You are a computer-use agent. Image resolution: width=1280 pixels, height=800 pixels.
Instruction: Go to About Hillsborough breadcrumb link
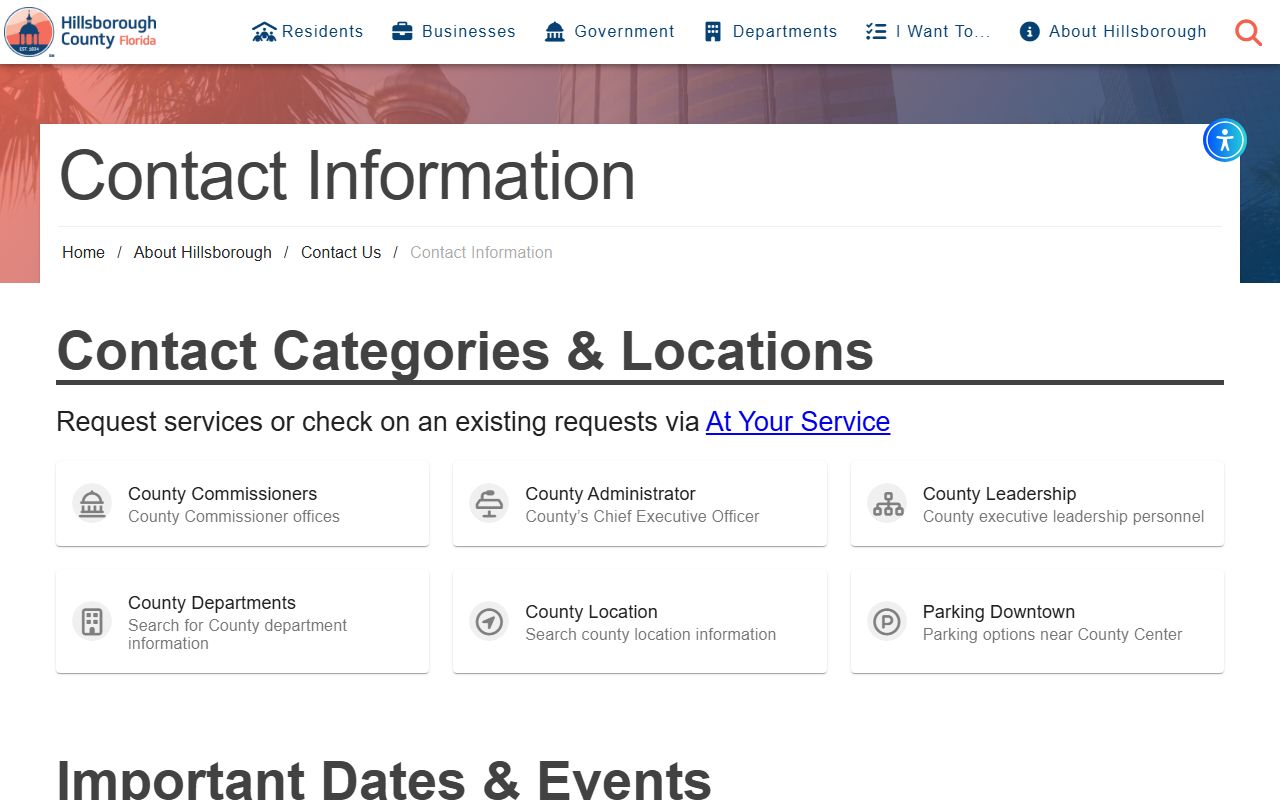click(x=203, y=253)
